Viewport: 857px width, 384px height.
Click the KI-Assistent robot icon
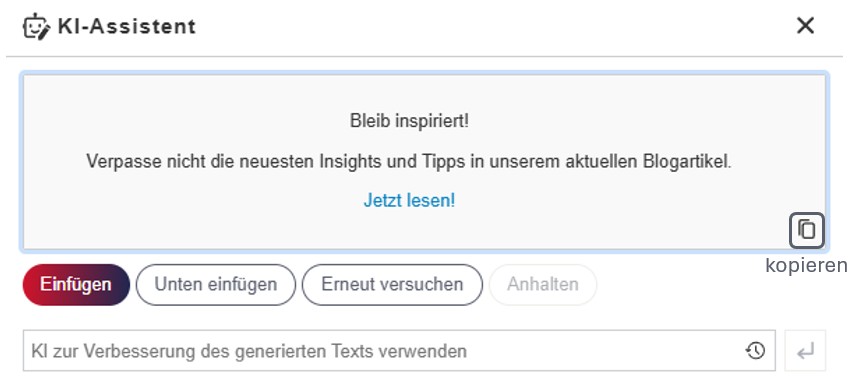(x=36, y=26)
